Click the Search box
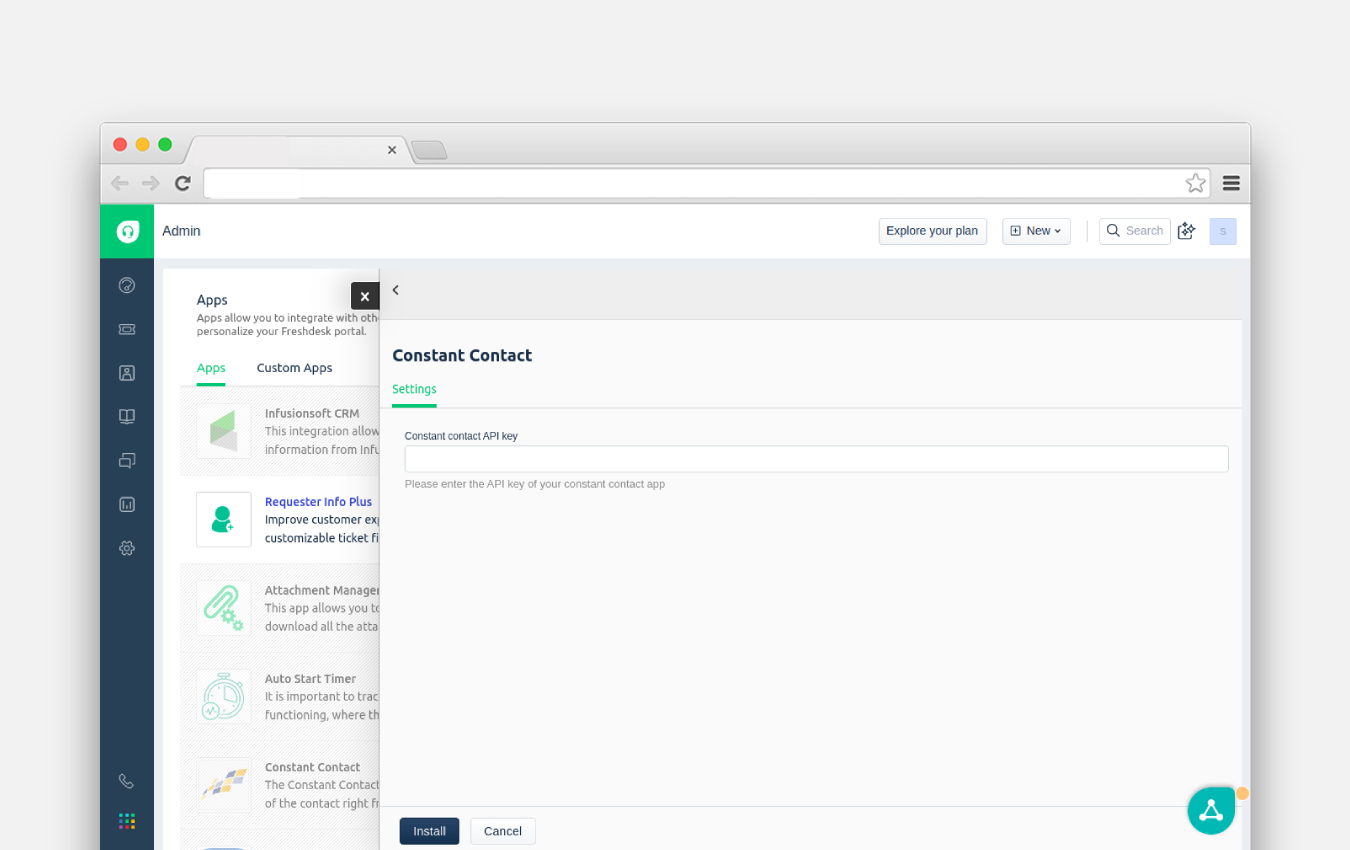The height and width of the screenshot is (850, 1350). pos(1134,231)
